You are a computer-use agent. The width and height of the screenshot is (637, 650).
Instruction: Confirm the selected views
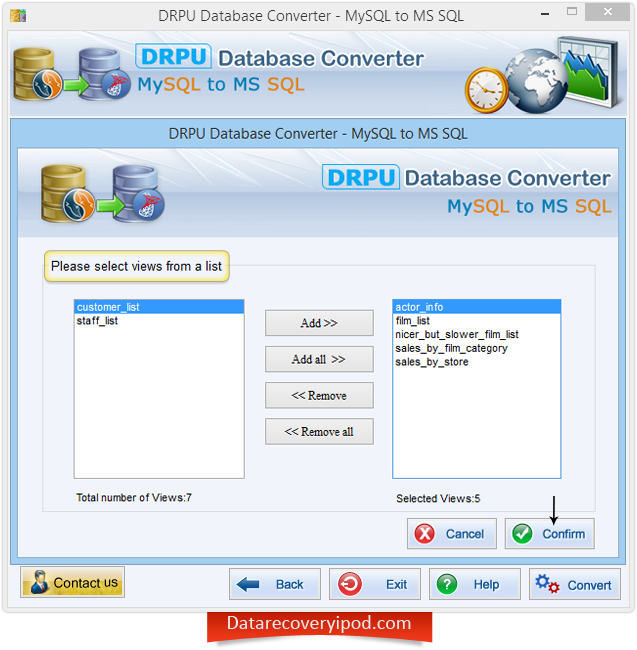(550, 534)
